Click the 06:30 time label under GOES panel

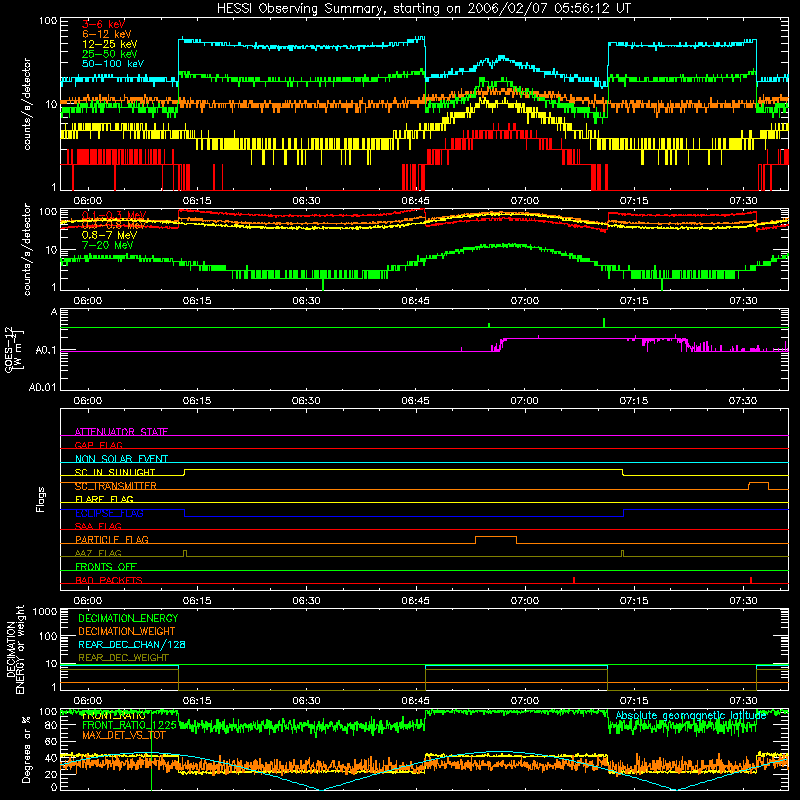306,401
